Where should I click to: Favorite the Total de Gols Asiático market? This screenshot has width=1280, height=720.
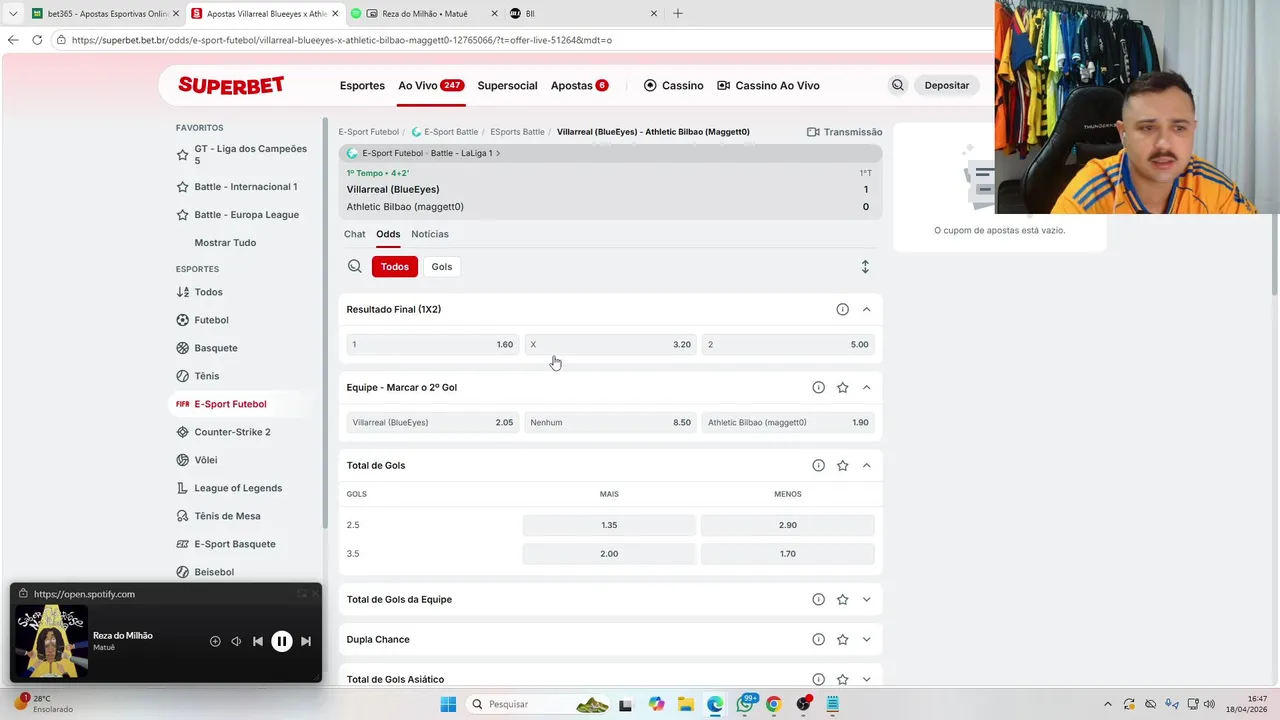[842, 679]
